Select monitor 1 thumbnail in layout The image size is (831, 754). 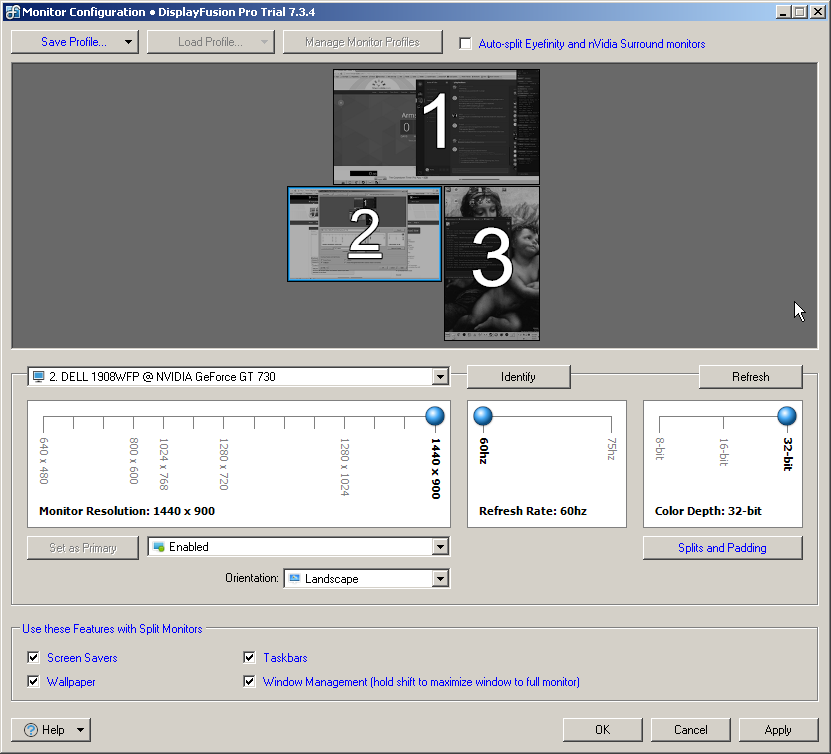pos(436,126)
